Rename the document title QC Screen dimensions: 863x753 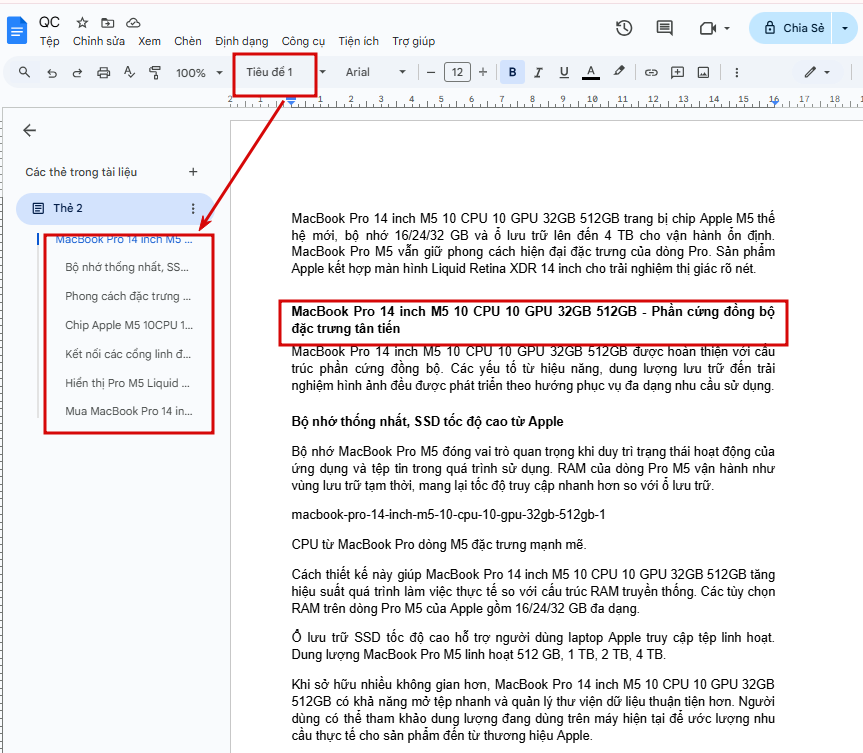click(x=49, y=22)
